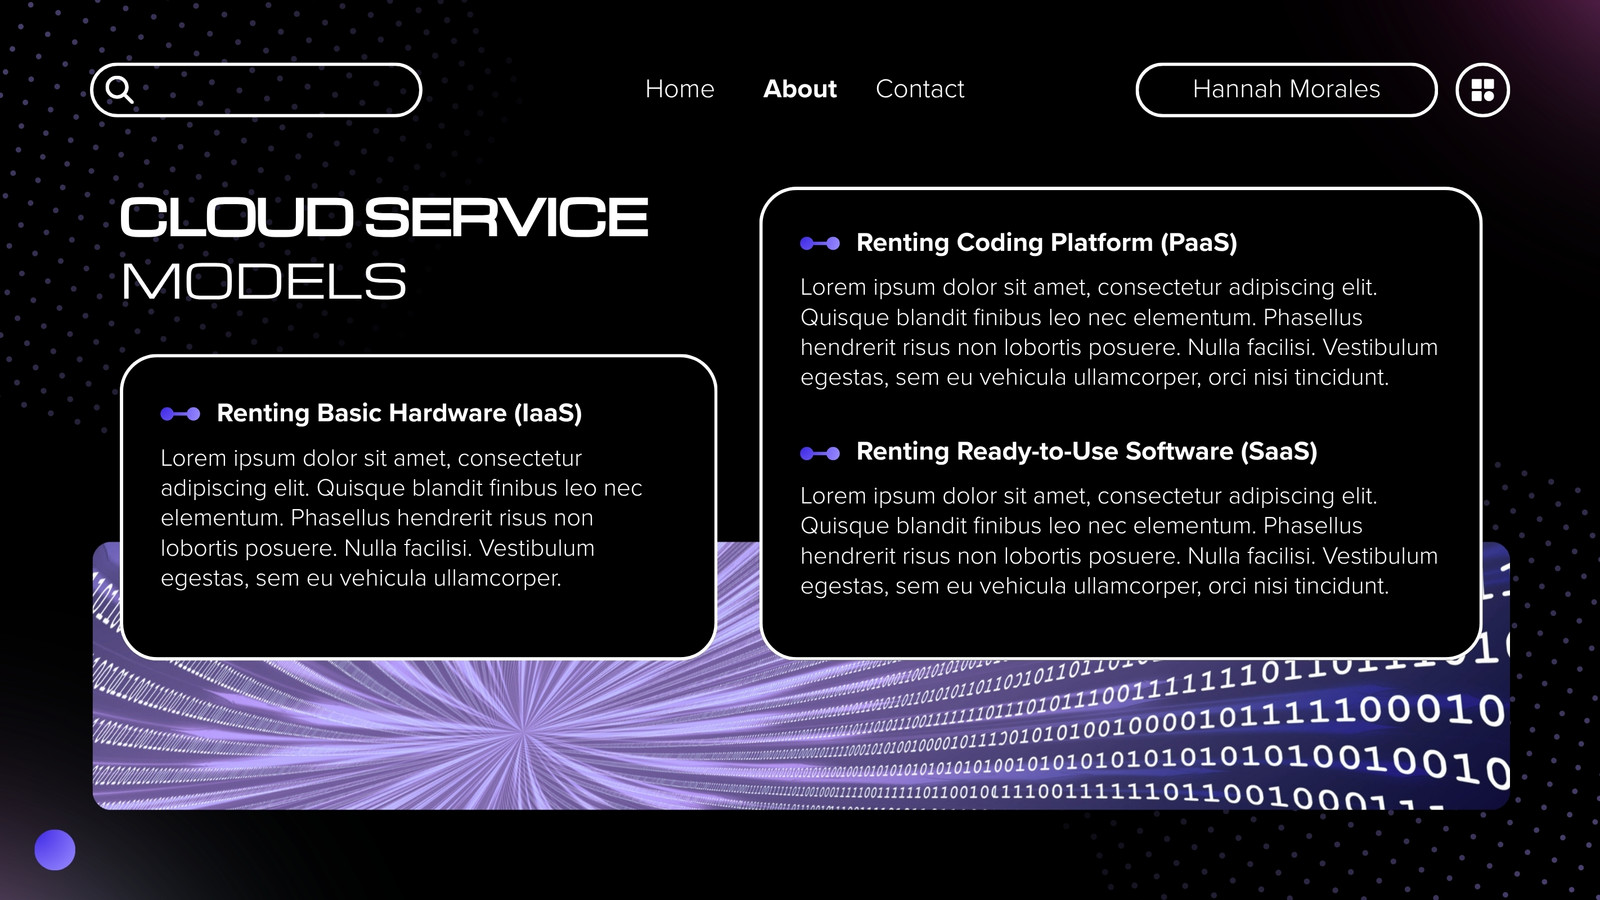Select the Renting Basic Hardware (IaaS) heading
Viewport: 1600px width, 900px height.
pos(399,413)
